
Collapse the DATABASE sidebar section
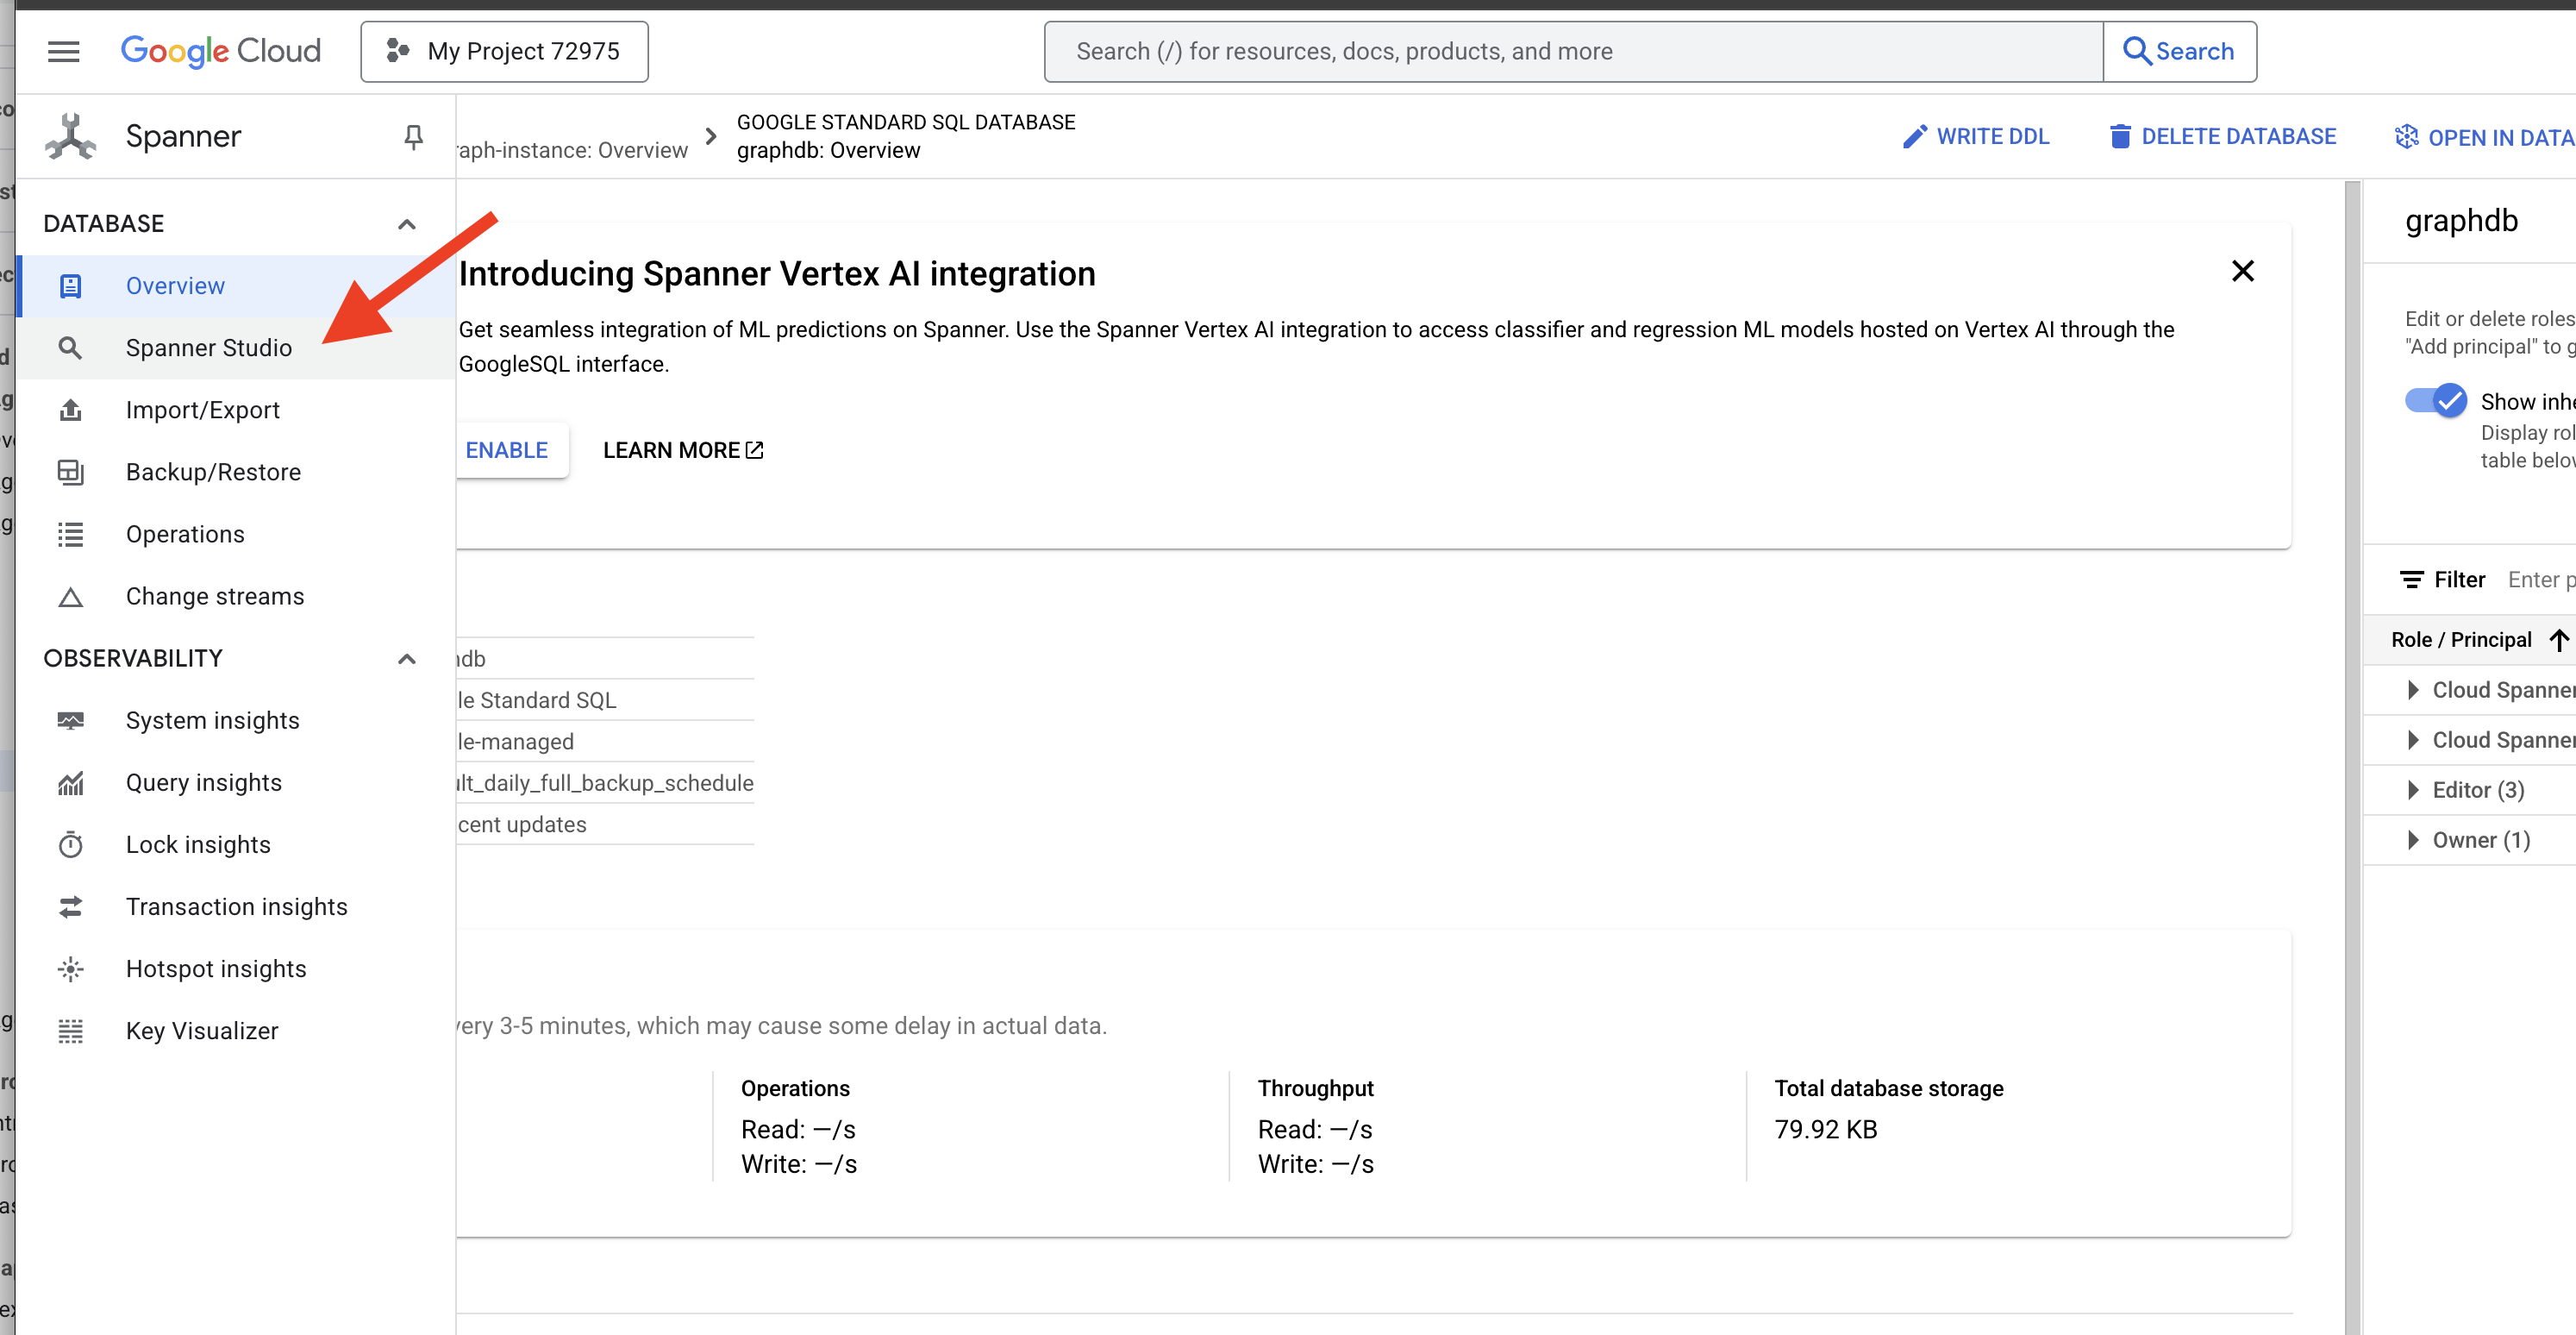tap(406, 224)
